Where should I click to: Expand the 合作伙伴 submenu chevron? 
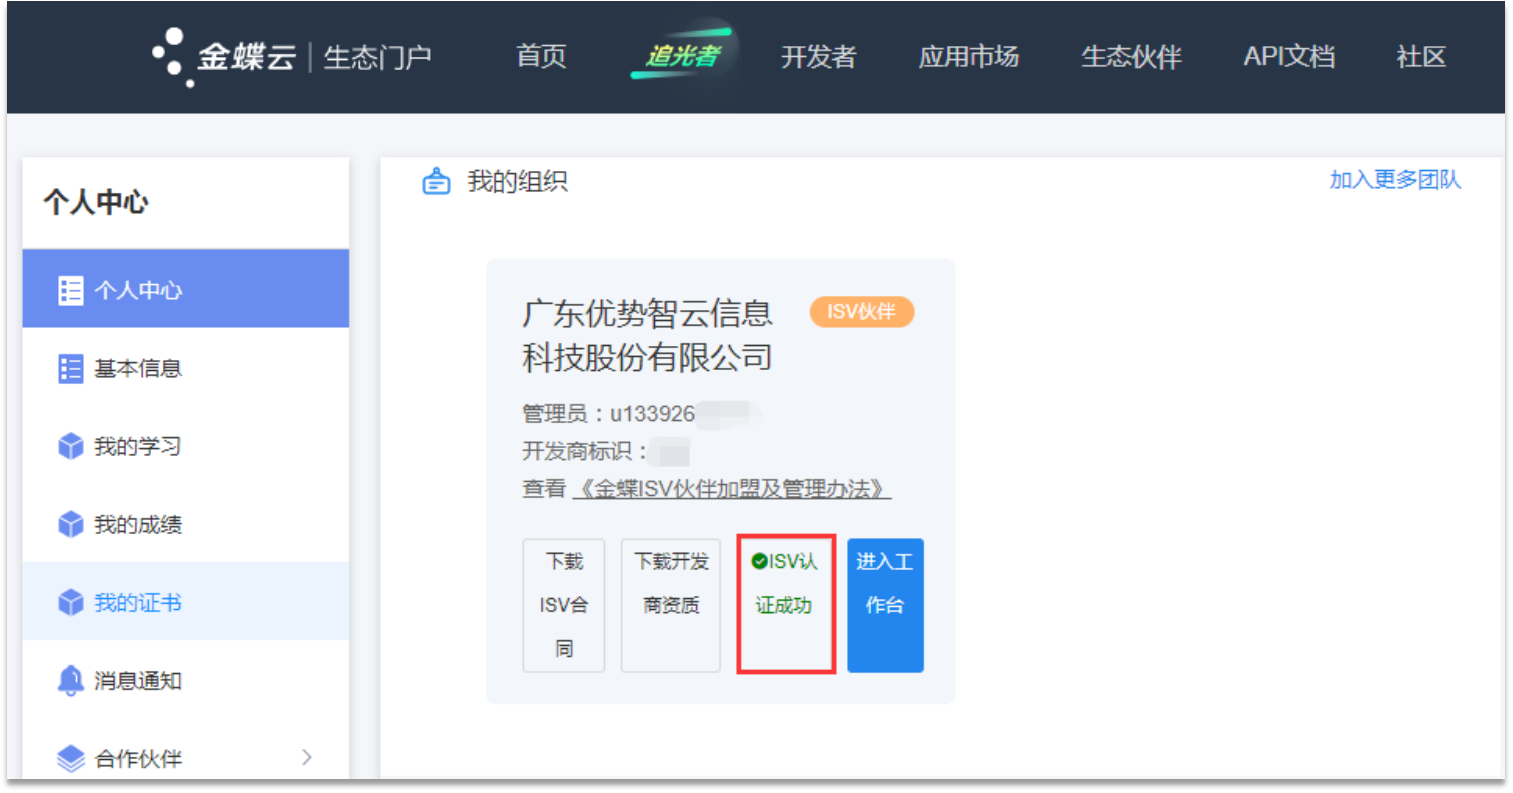coord(307,757)
